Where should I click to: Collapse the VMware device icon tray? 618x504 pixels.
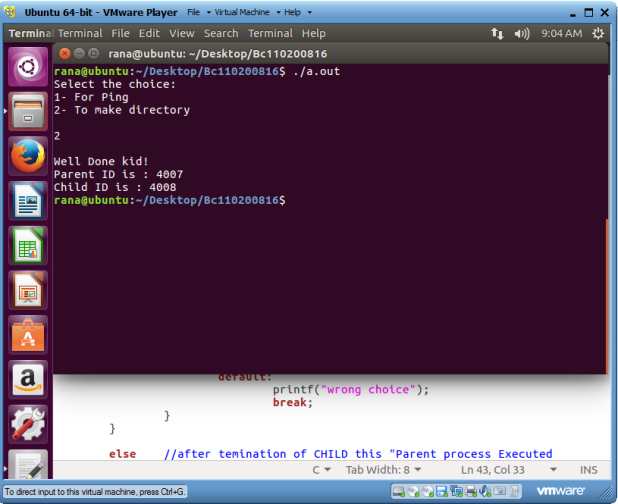pyautogui.click(x=514, y=491)
